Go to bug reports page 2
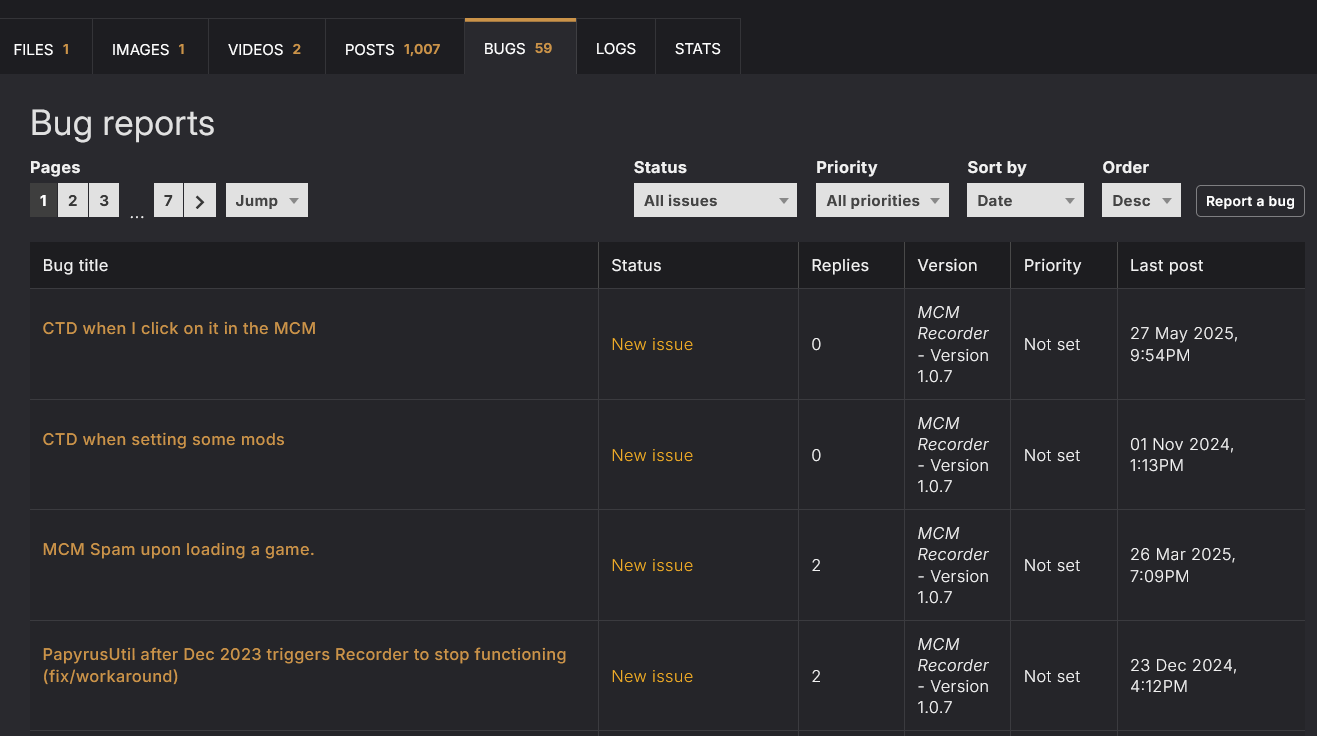1317x736 pixels. 73,200
